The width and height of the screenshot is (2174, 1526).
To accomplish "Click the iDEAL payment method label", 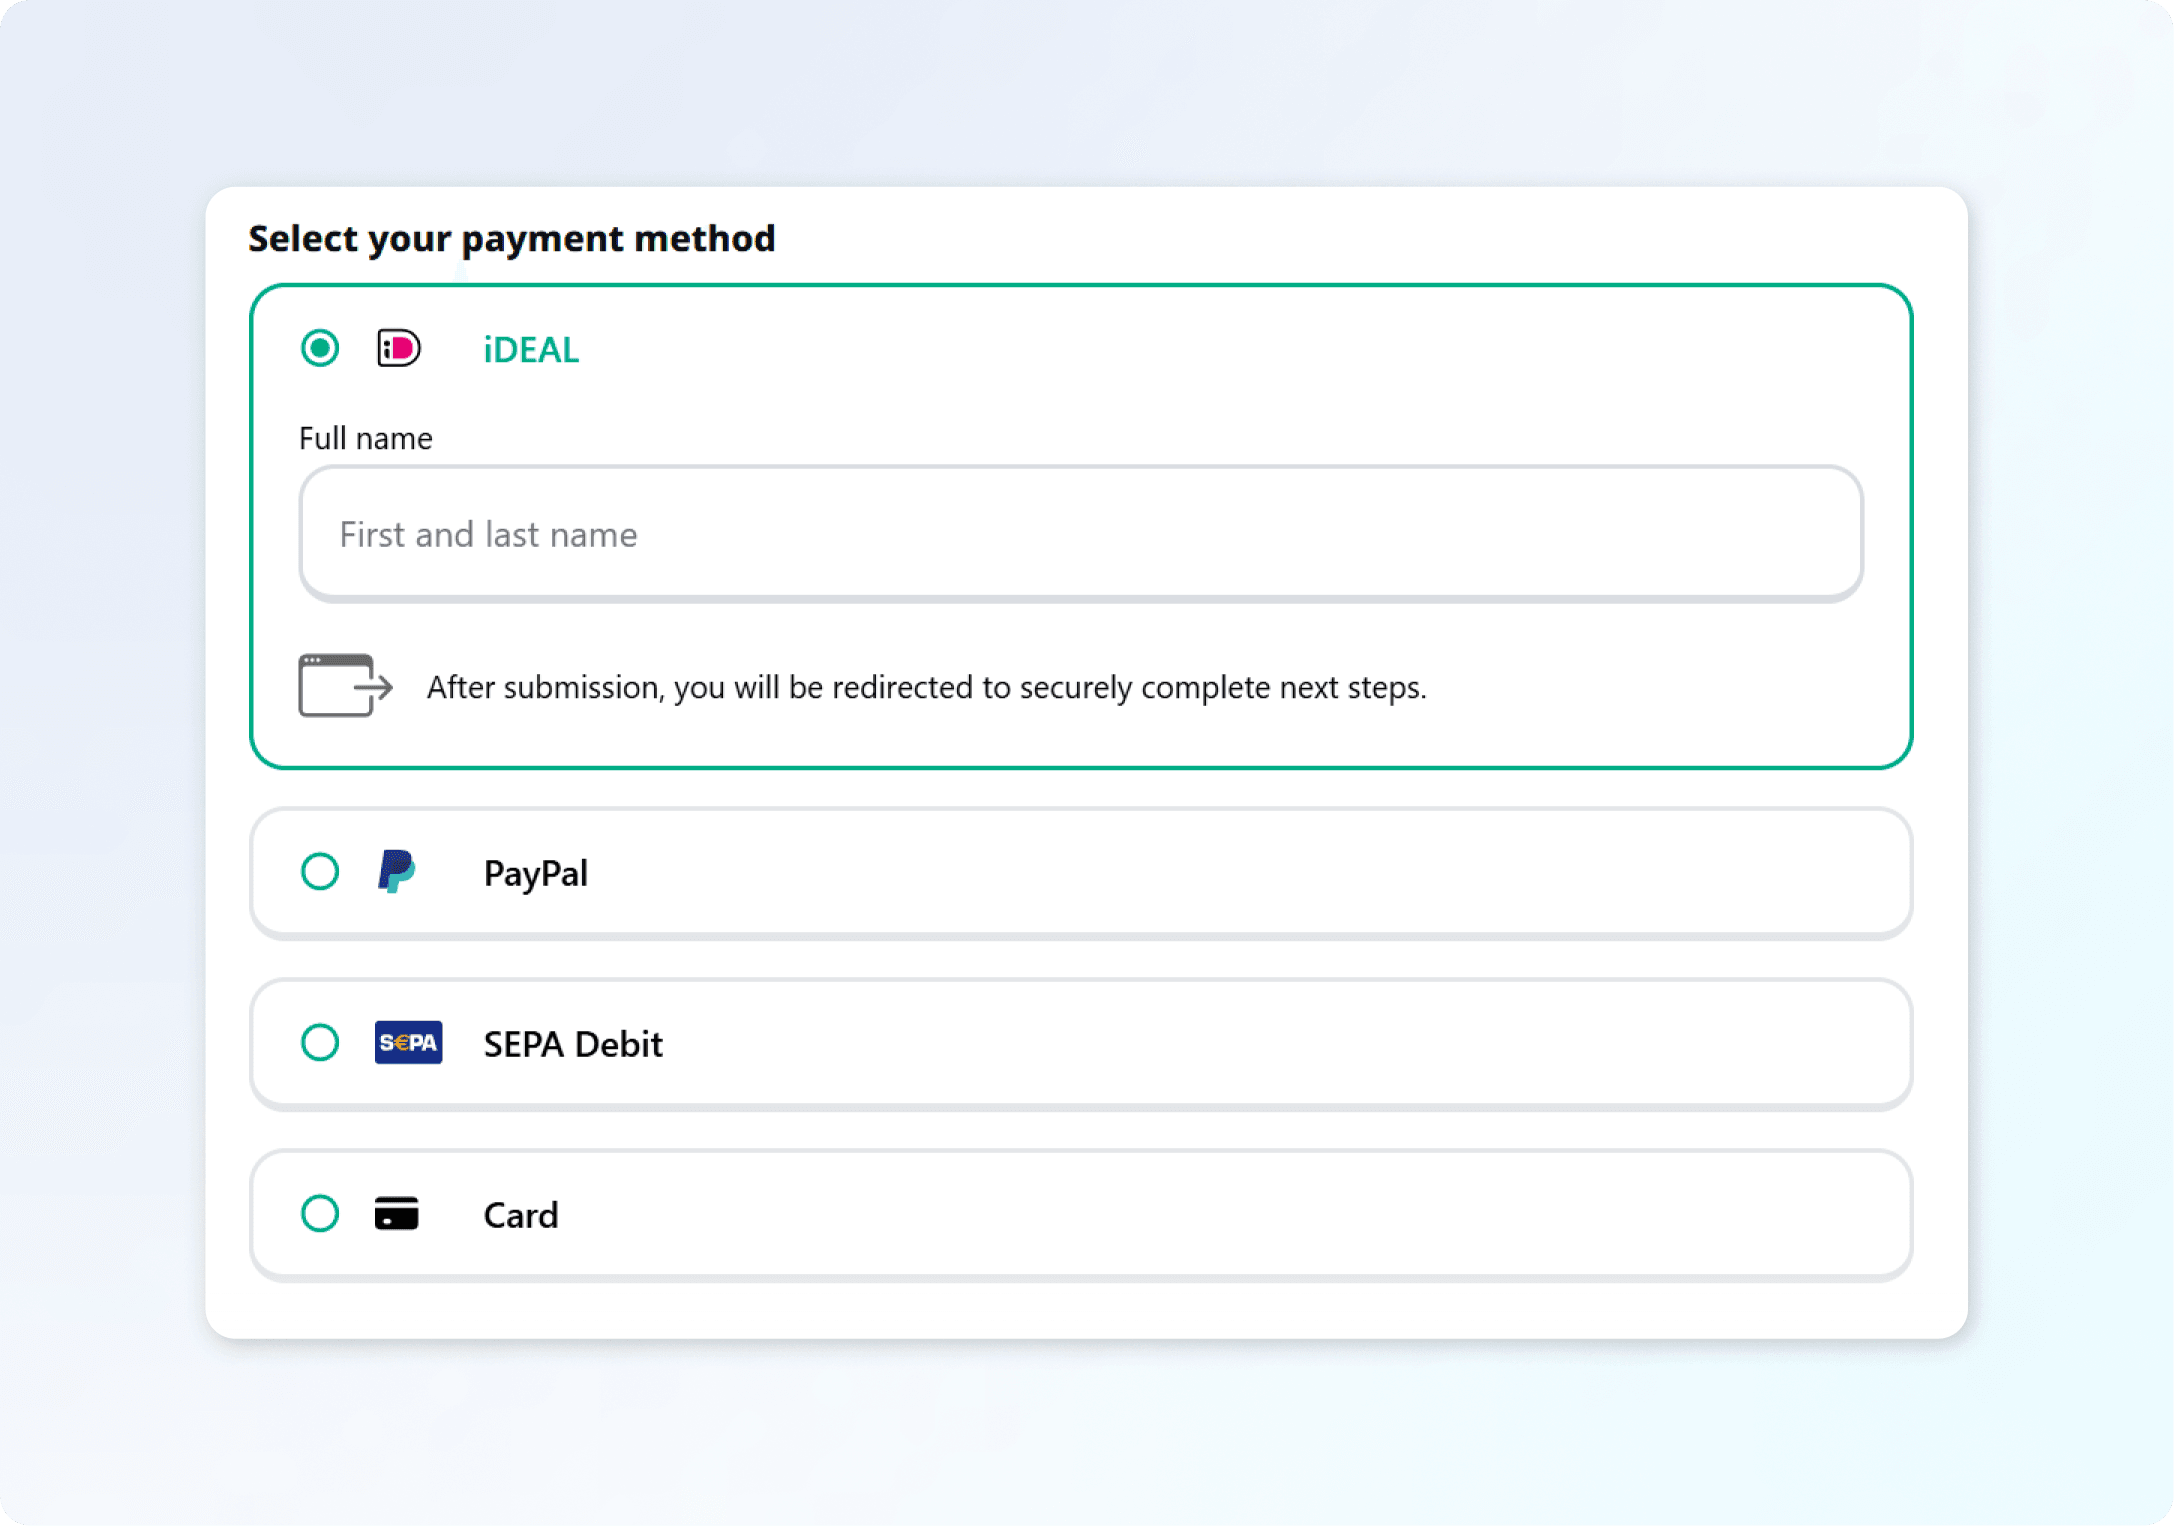I will pyautogui.click(x=531, y=350).
